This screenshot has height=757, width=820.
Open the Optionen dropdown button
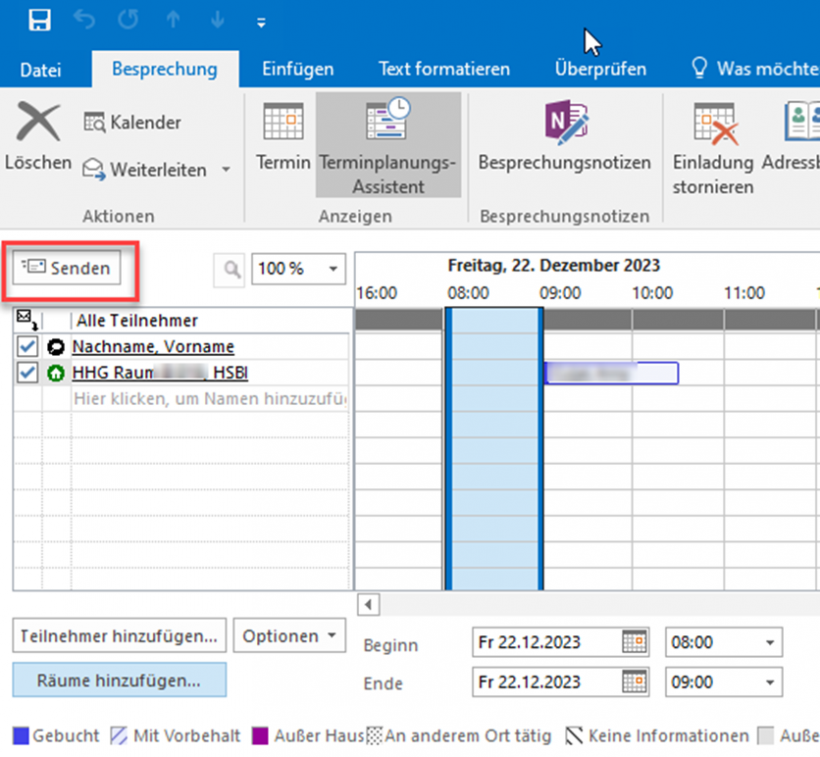(x=289, y=636)
